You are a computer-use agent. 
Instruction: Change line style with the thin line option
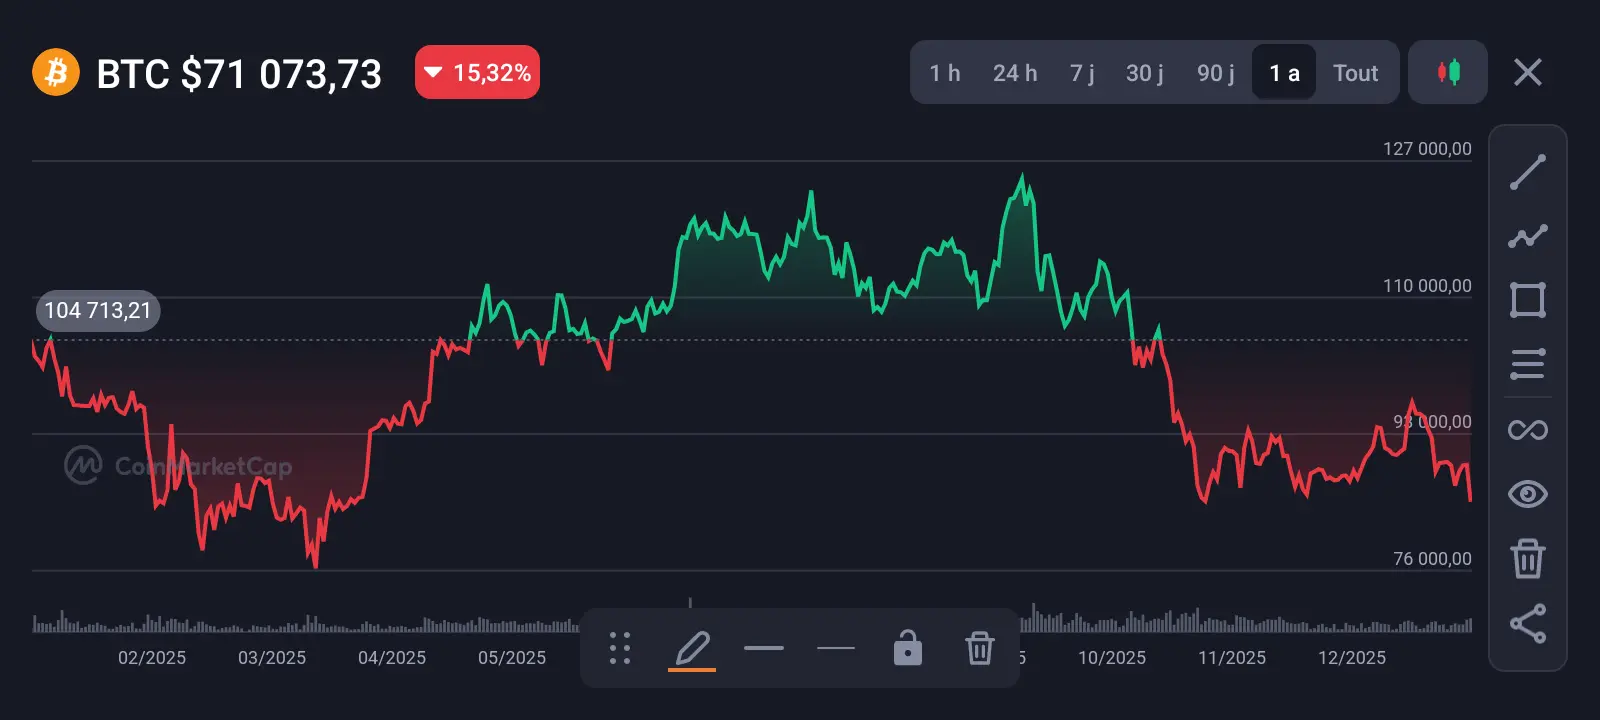836,648
